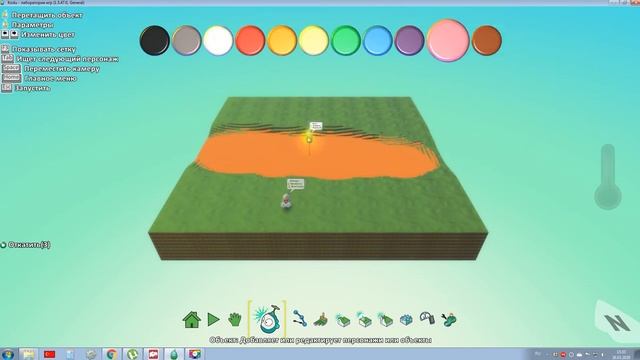640x360 pixels.
Task: Open the Windows Start menu
Action: 7,354
